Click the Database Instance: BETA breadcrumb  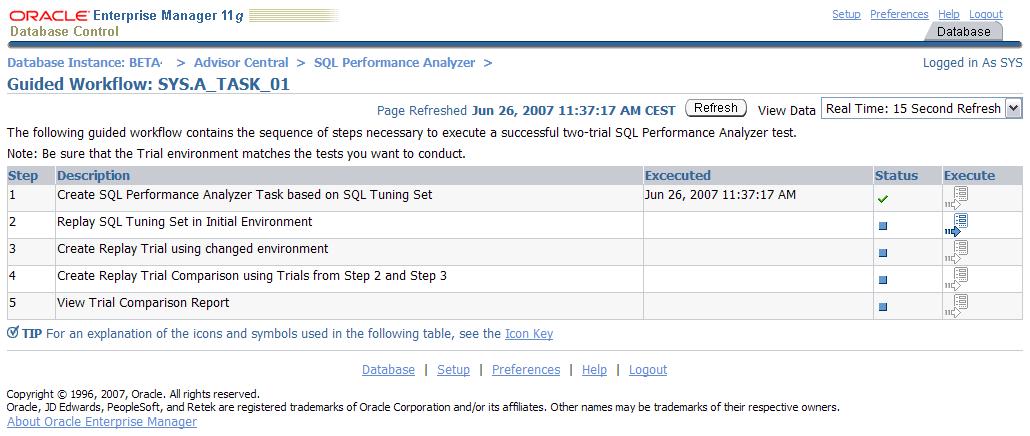coord(84,62)
